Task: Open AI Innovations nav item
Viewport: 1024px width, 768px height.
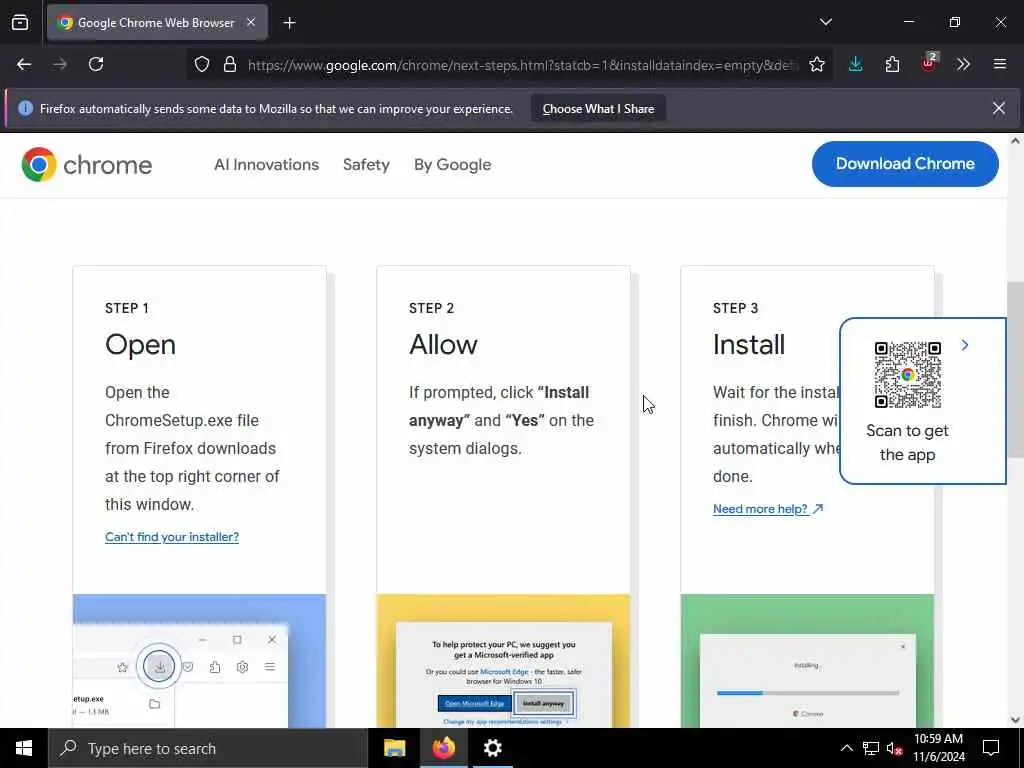Action: pyautogui.click(x=266, y=165)
